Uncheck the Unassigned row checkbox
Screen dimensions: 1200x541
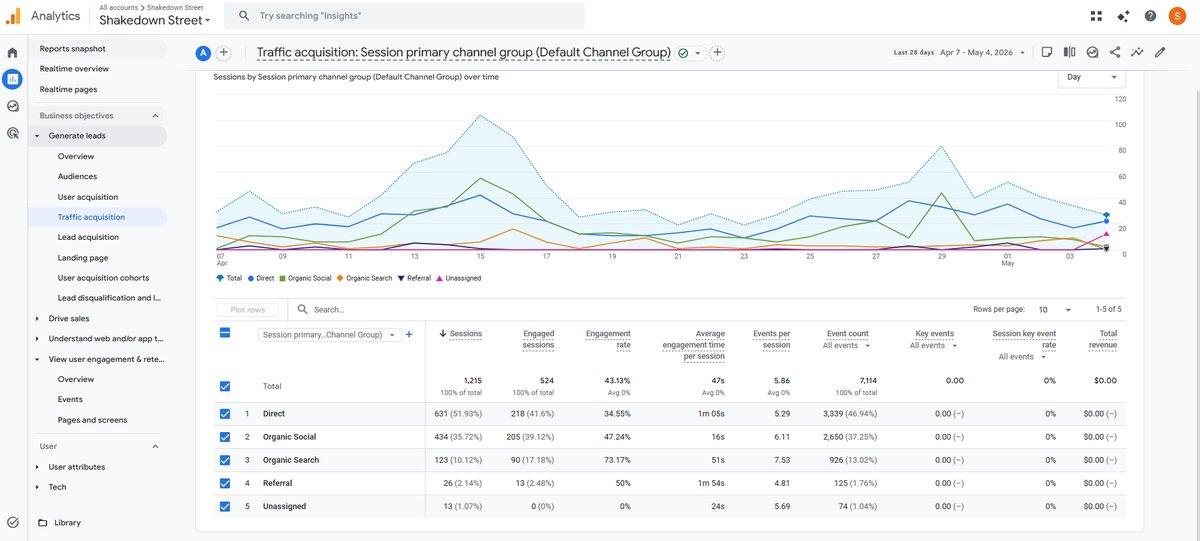point(225,506)
